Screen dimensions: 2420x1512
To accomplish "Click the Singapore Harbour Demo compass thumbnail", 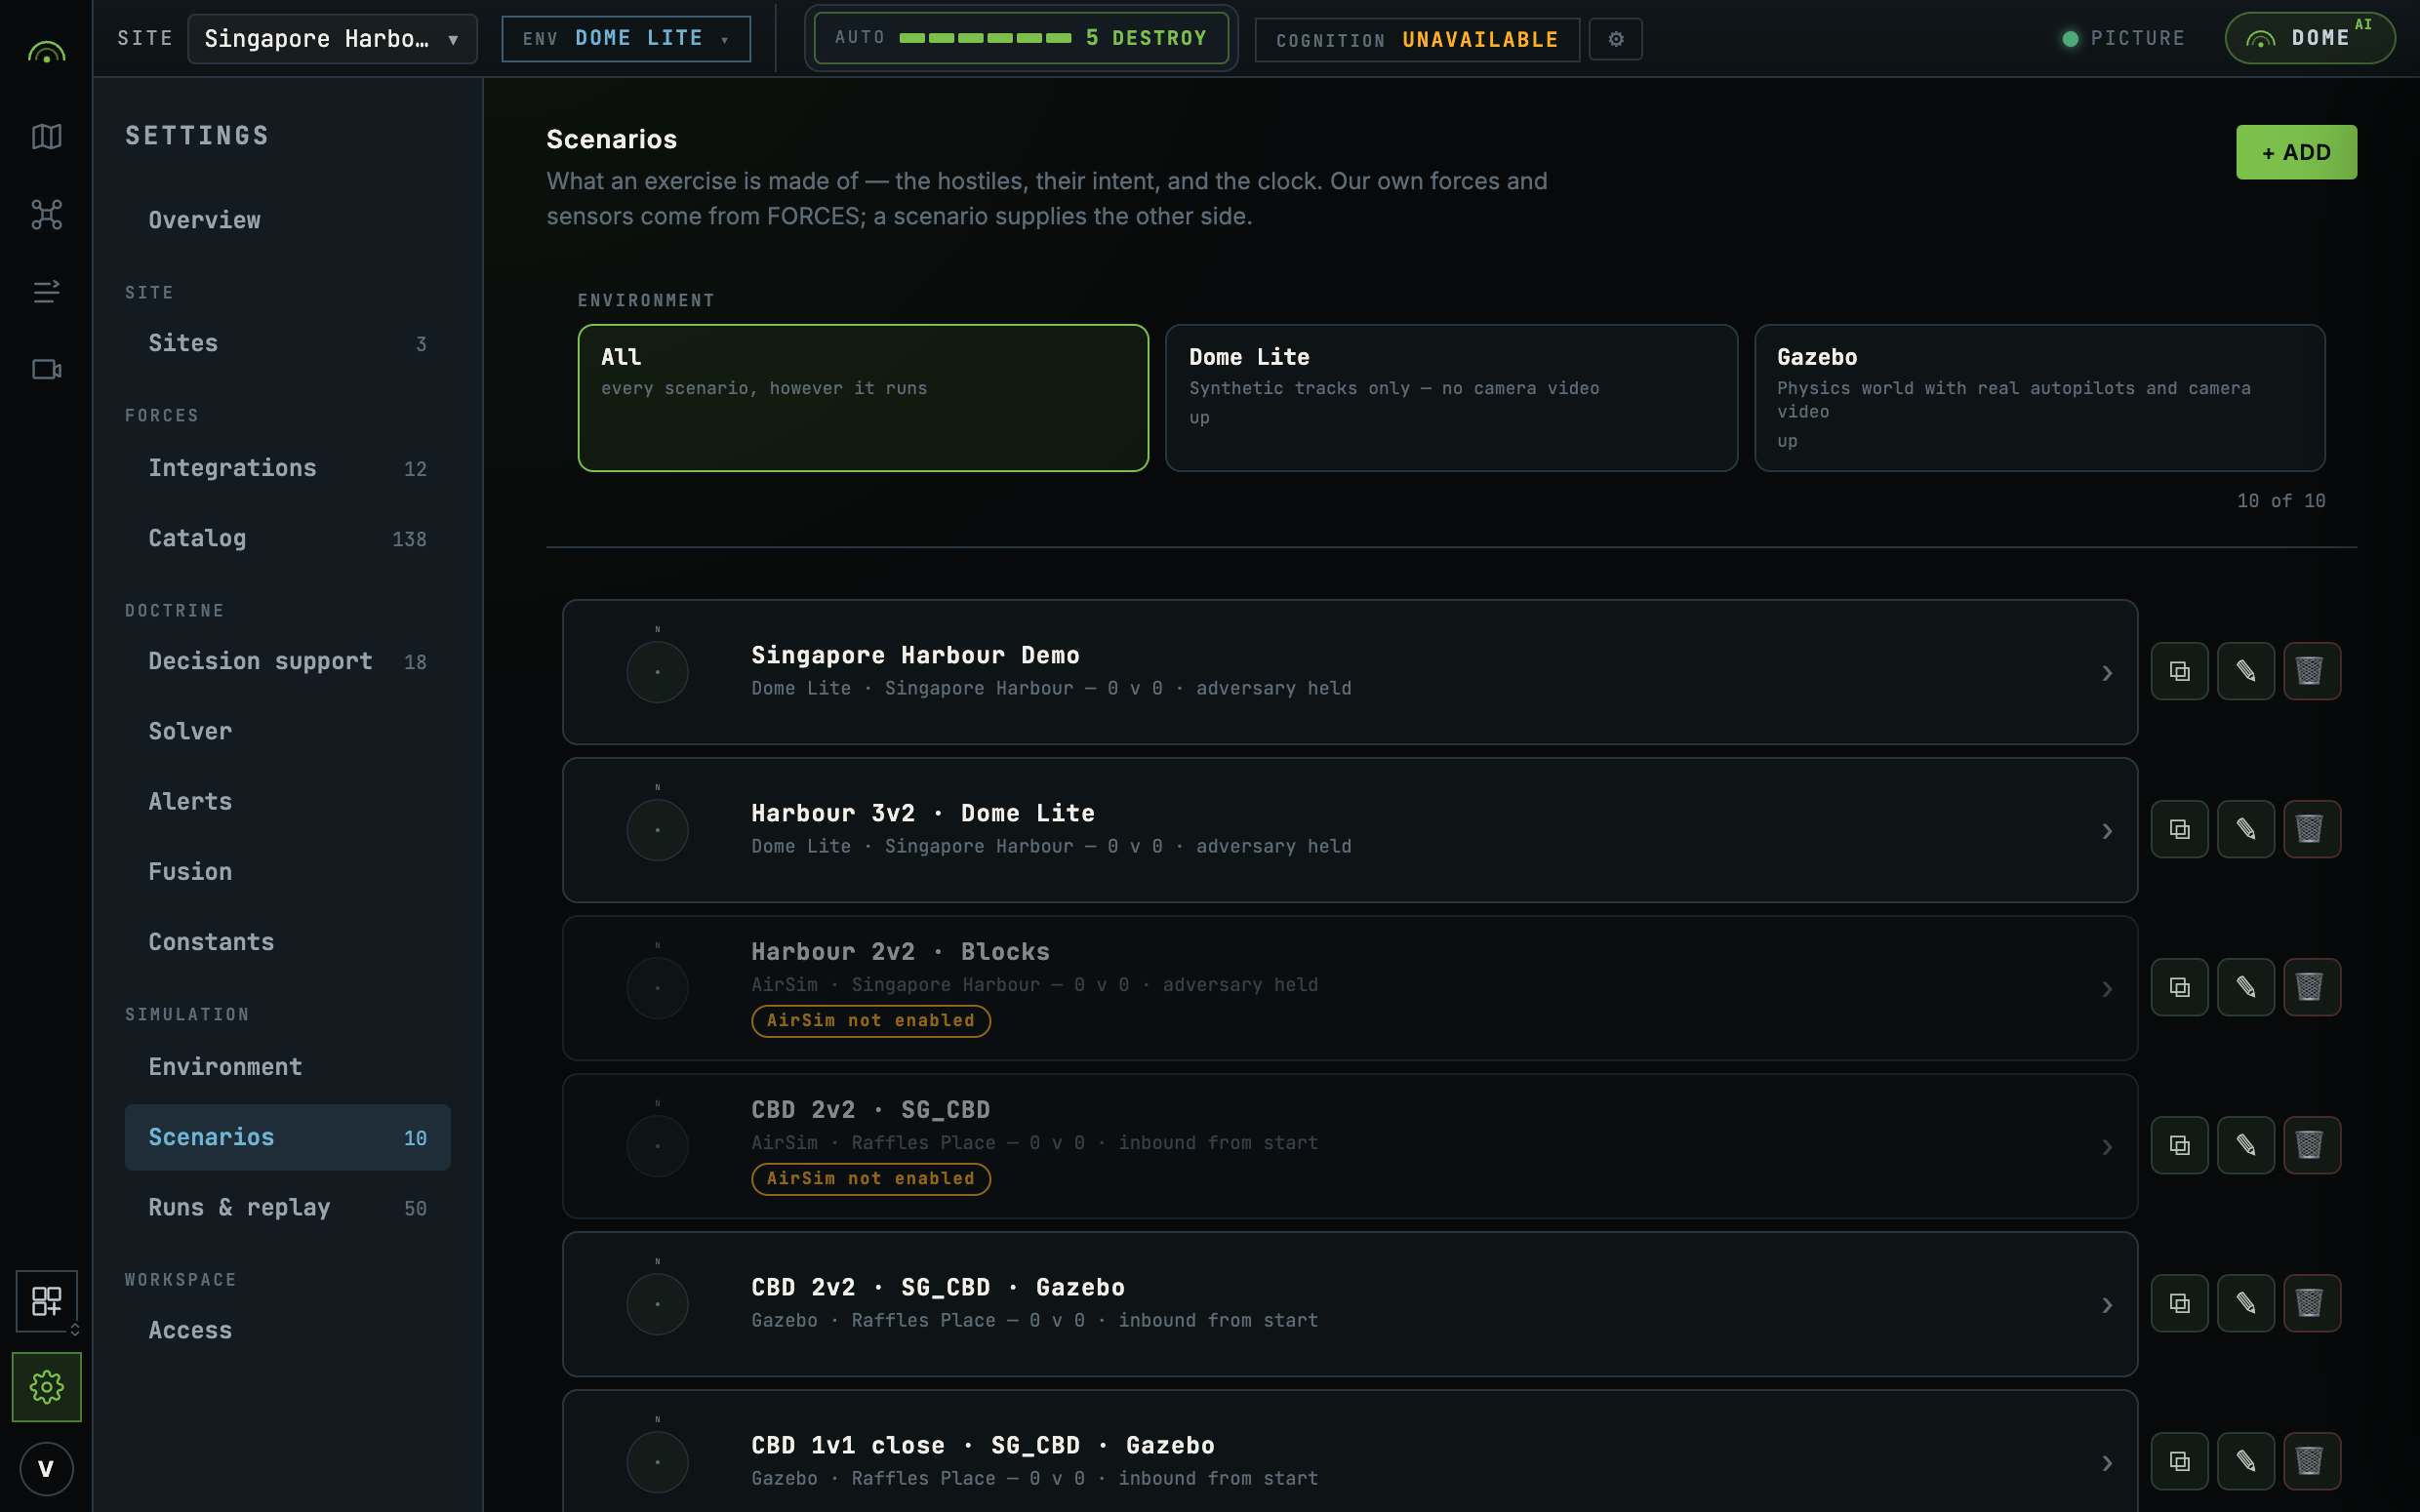I will click(x=657, y=671).
